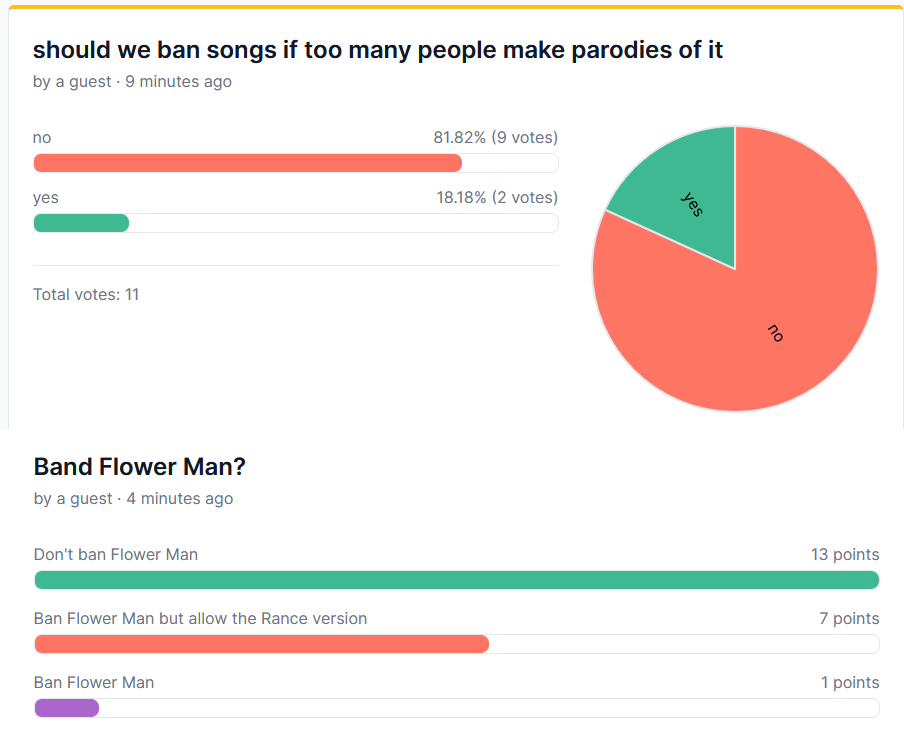
Task: Click 'by a guest · 4 minutes ago'
Action: click(134, 498)
